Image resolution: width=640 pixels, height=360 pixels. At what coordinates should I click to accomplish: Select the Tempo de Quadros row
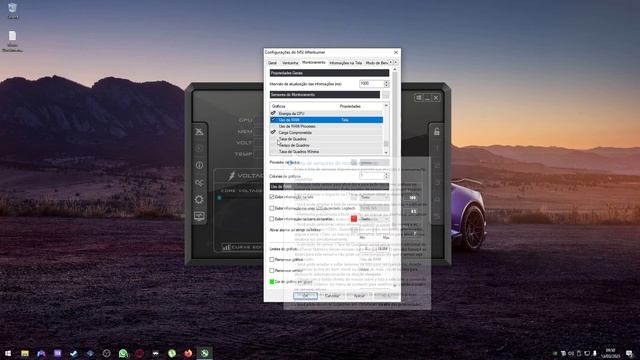(326, 145)
